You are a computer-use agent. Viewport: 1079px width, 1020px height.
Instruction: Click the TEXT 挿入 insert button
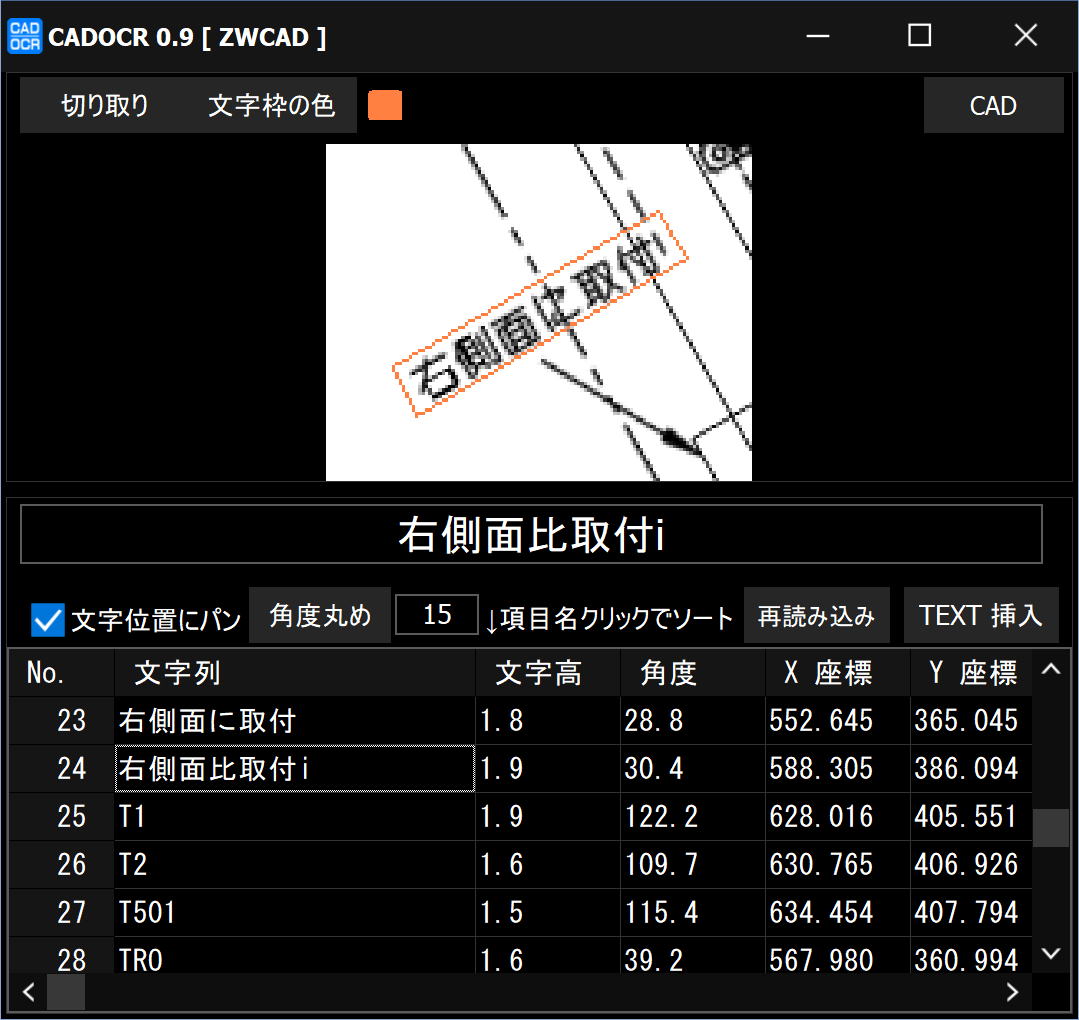coord(980,616)
